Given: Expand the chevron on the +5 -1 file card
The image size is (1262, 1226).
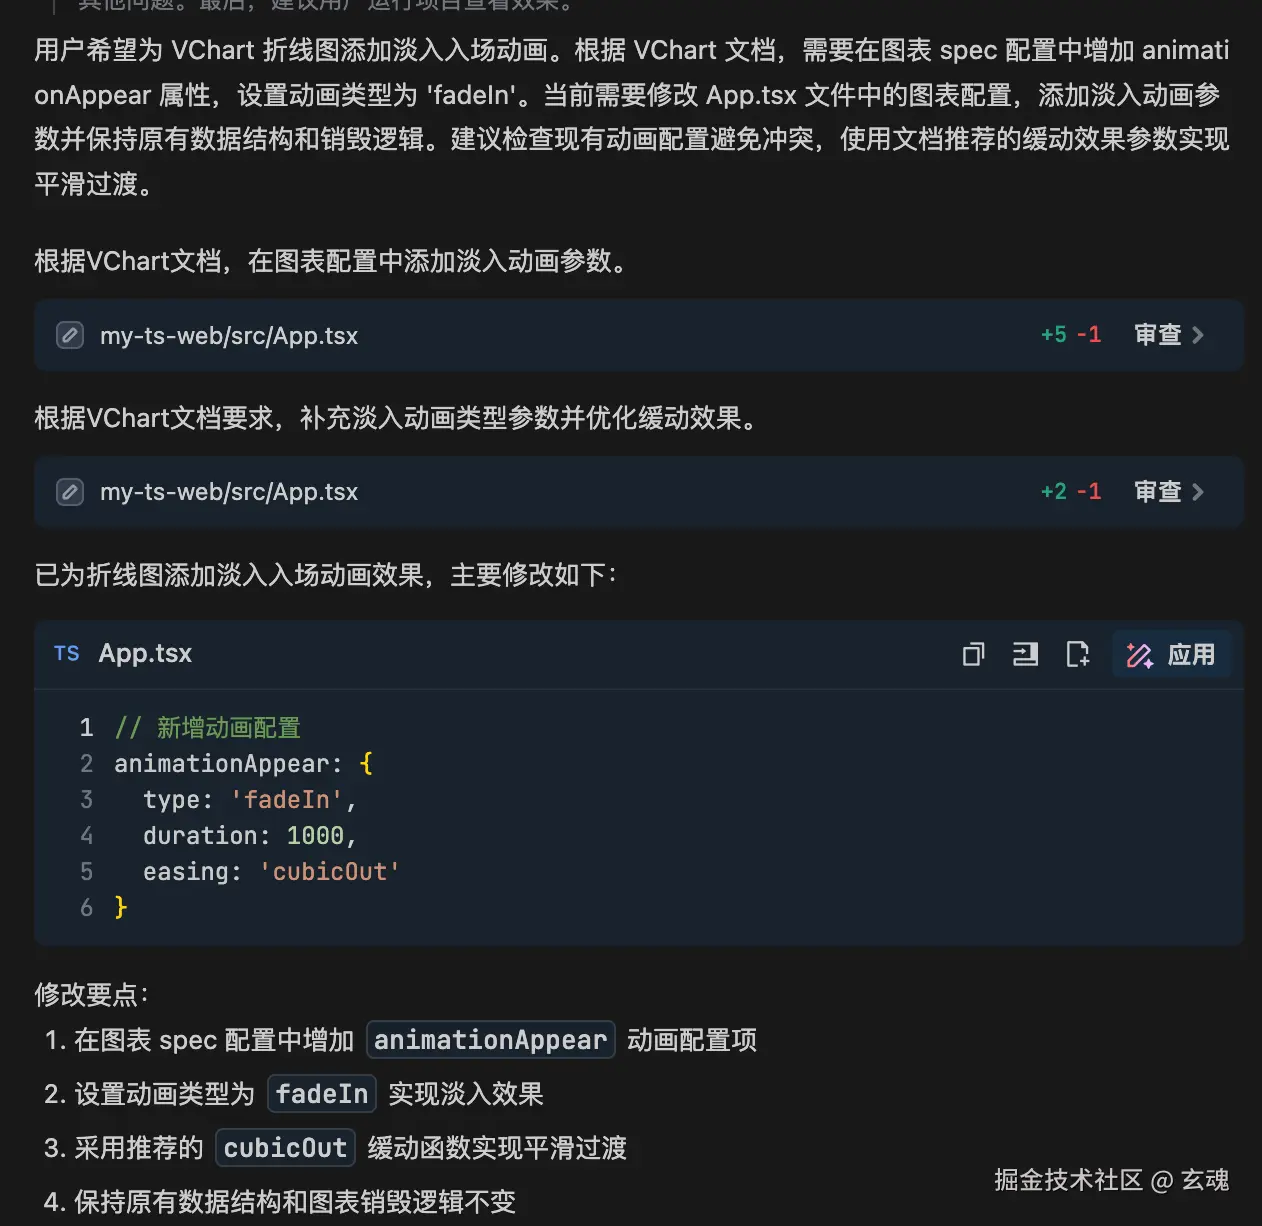Looking at the screenshot, I should [x=1198, y=335].
